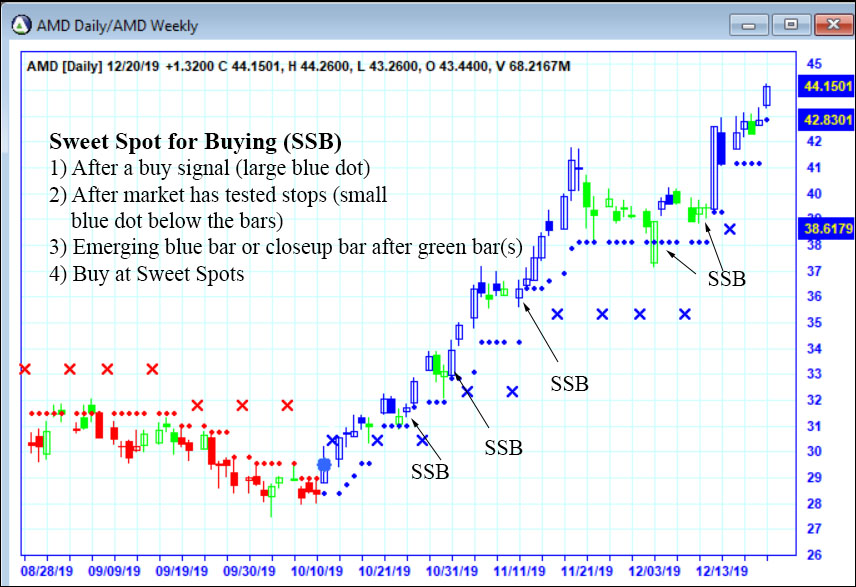Click the last candlestick at 44.15
The height and width of the screenshot is (587, 856).
tap(766, 96)
